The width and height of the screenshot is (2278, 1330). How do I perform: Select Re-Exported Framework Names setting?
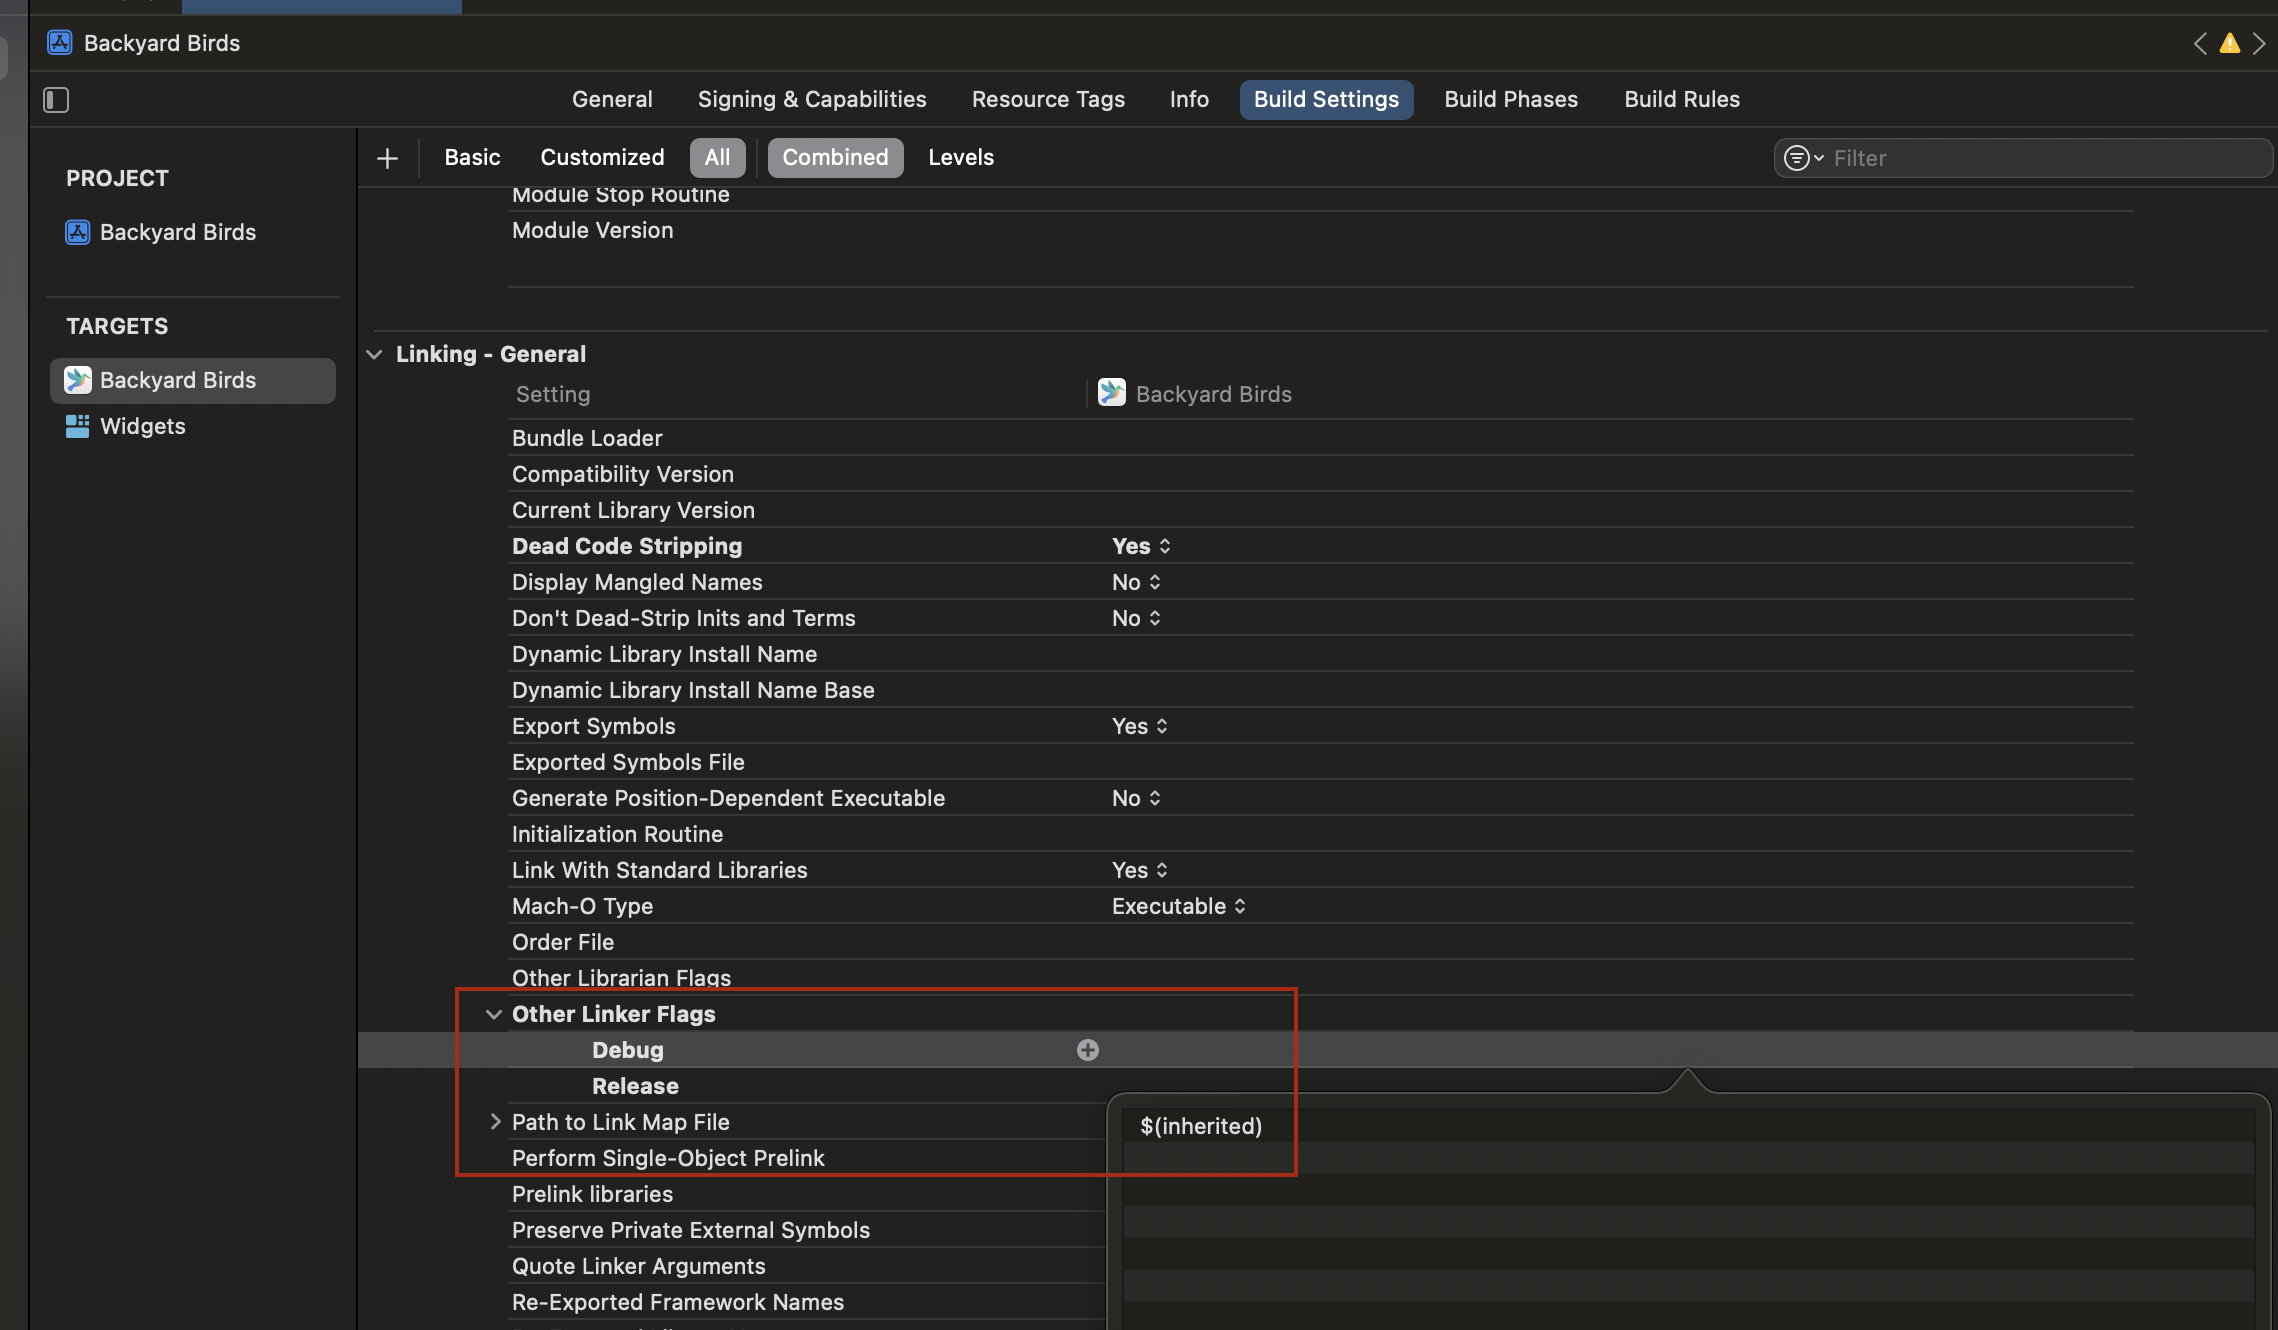pyautogui.click(x=678, y=1302)
